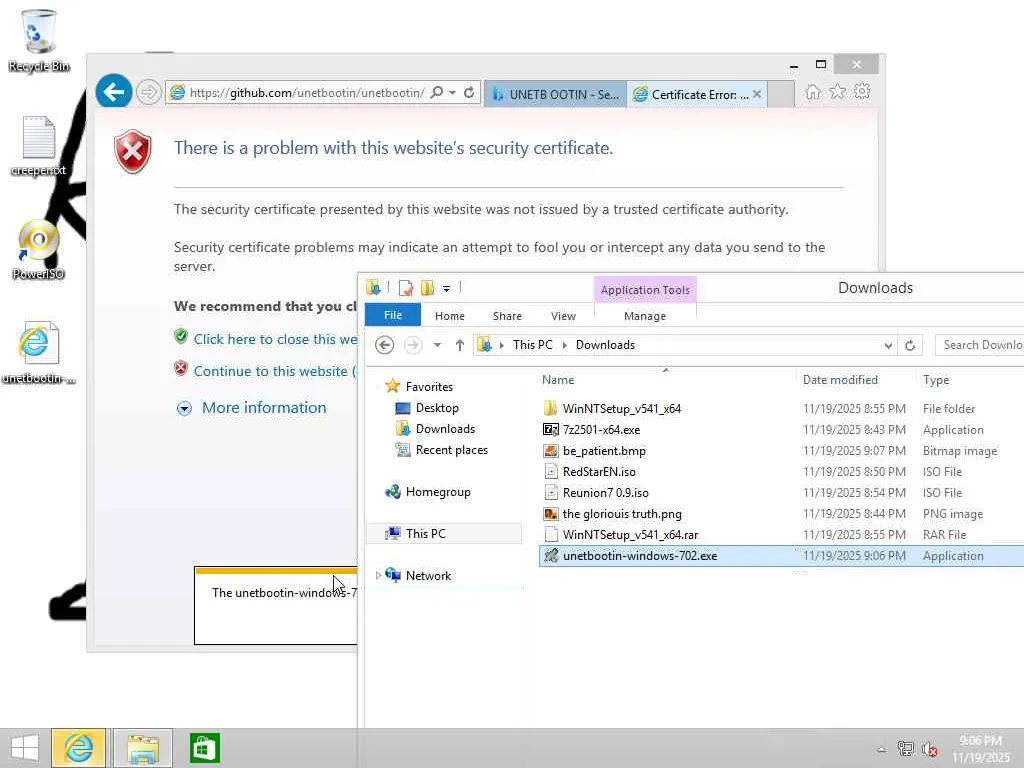Open the Share ribbon tab

pyautogui.click(x=507, y=316)
